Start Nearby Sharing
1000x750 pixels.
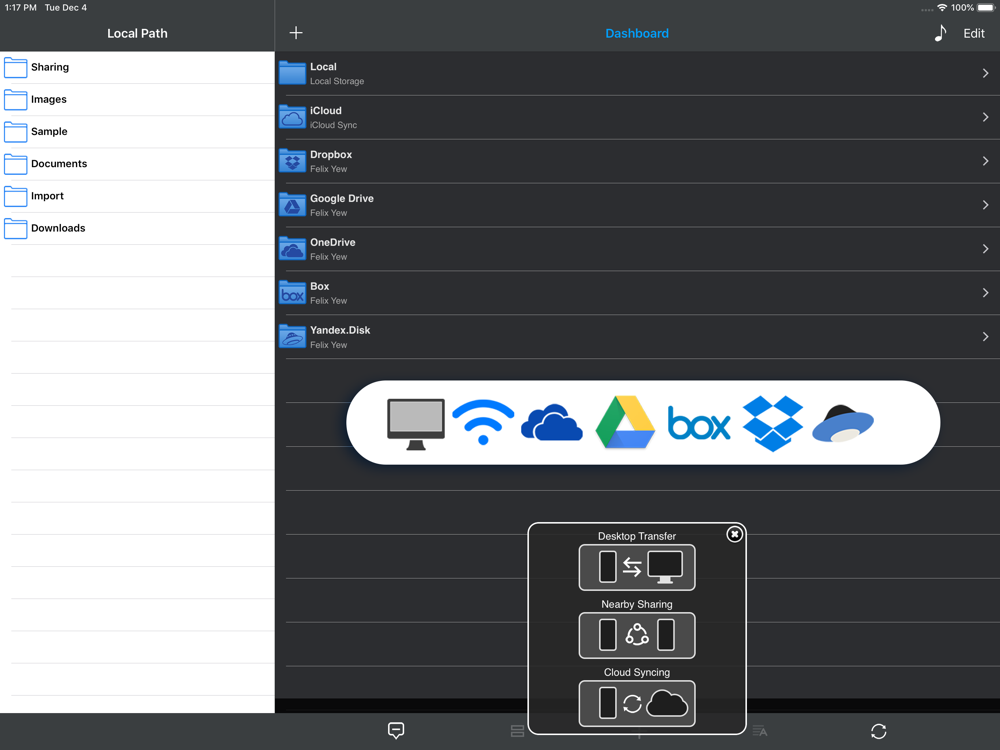click(636, 635)
